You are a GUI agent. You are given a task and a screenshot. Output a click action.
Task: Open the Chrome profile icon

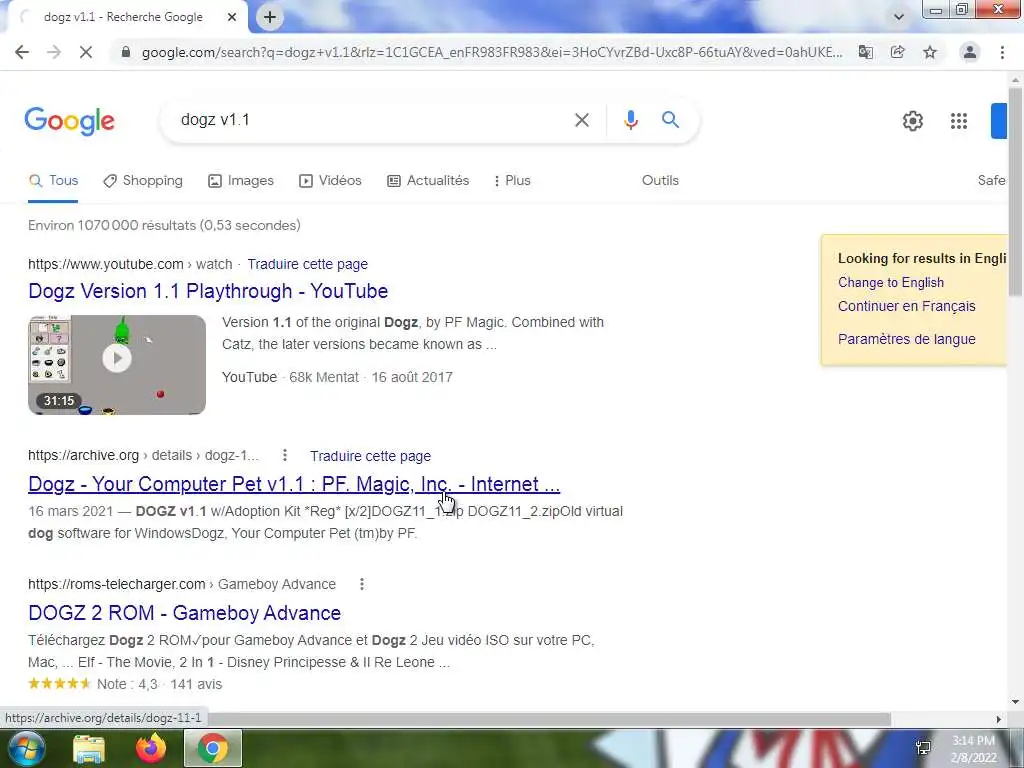970,52
